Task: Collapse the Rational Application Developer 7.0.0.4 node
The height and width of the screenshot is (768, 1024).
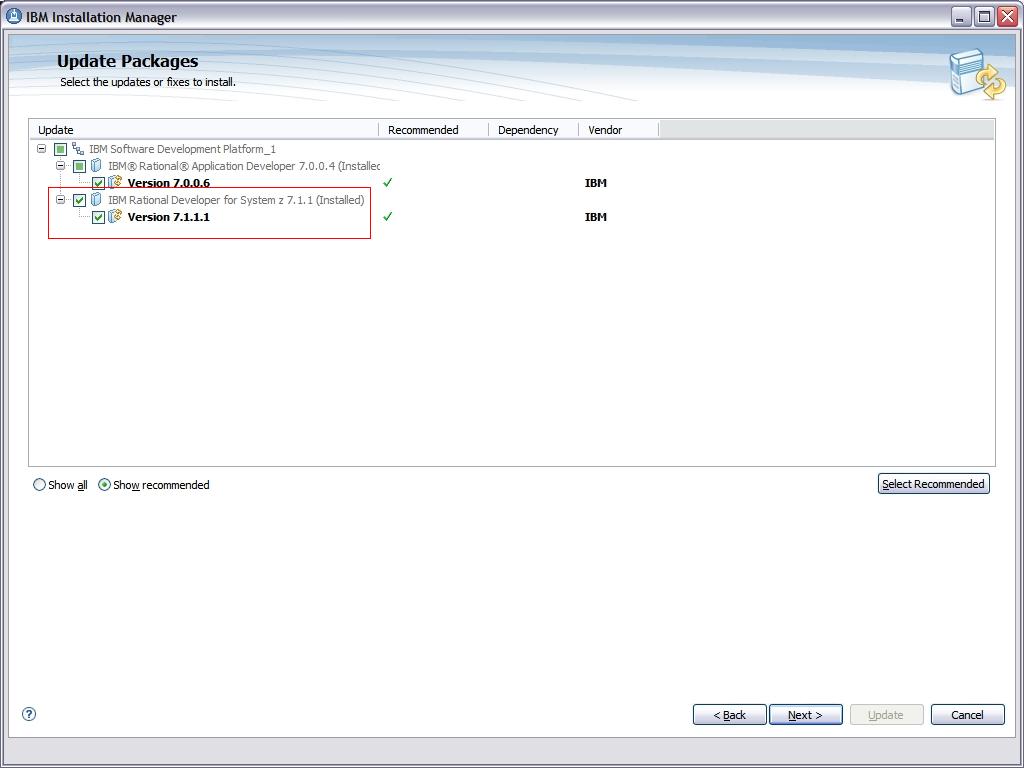Action: [60, 166]
